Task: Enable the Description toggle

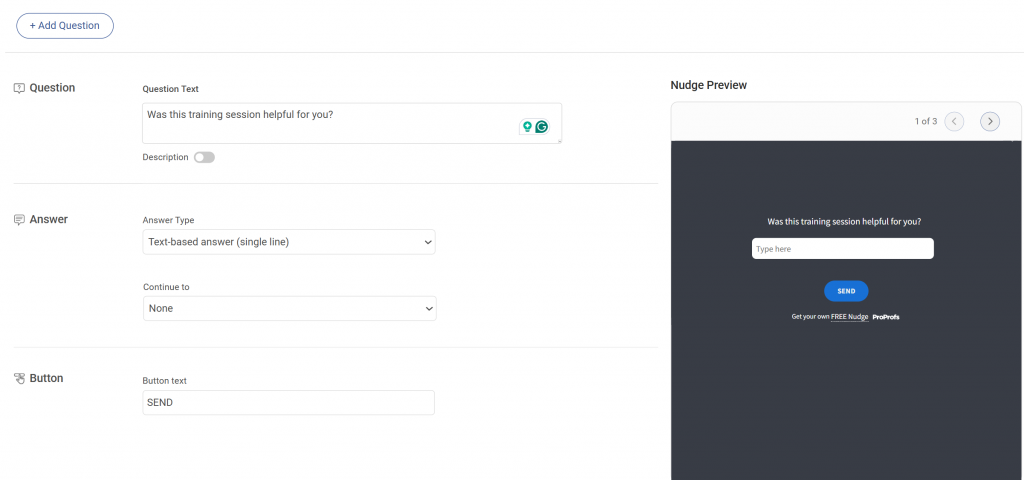Action: 204,157
